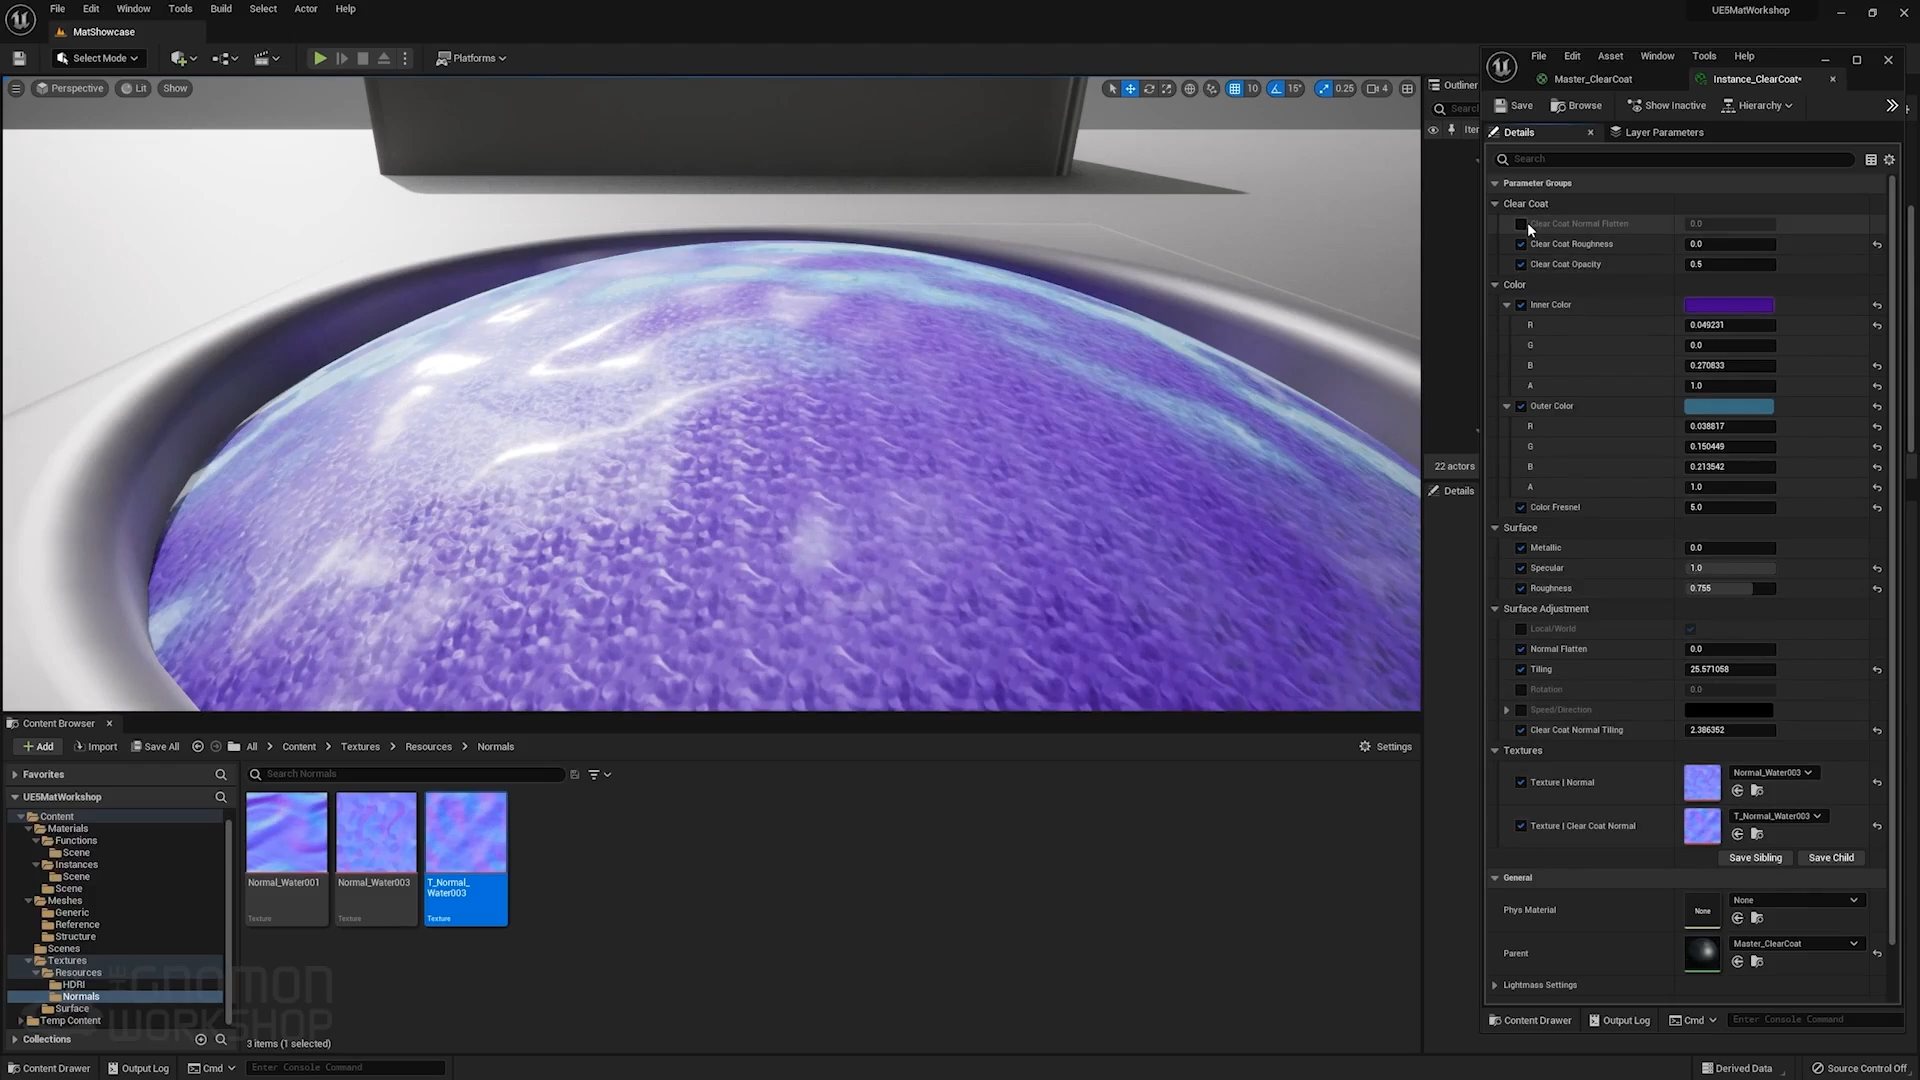Click browse-to-asset icon under Parent material
The image size is (1920, 1080).
(x=1757, y=962)
